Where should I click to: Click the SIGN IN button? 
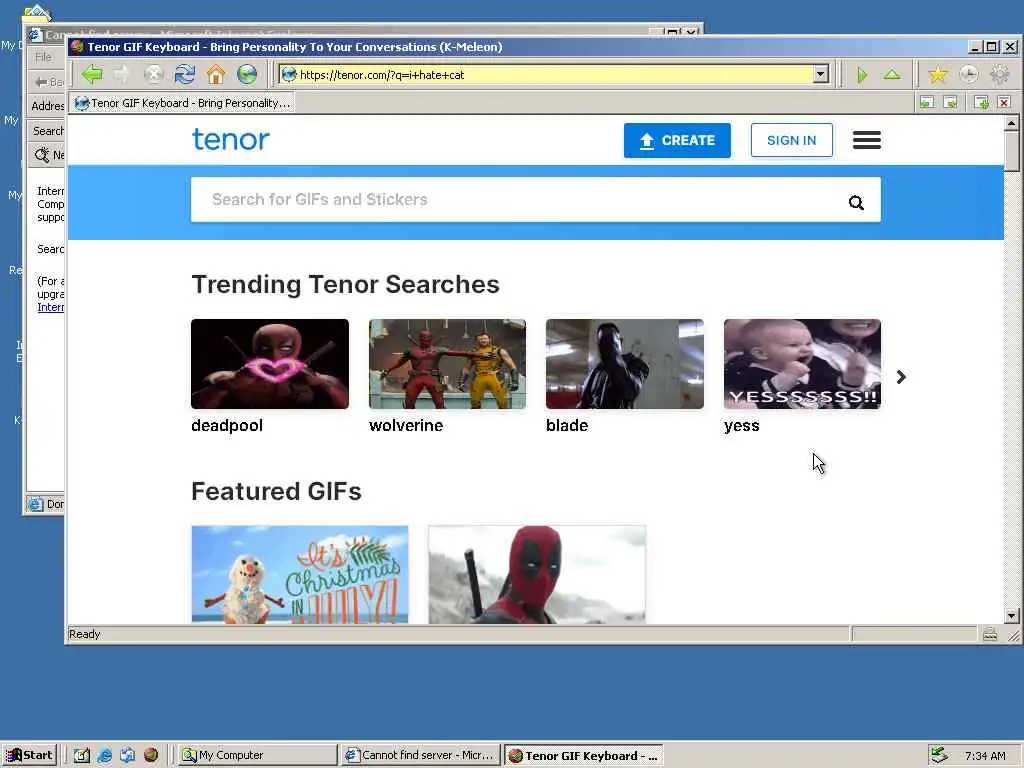click(x=792, y=140)
